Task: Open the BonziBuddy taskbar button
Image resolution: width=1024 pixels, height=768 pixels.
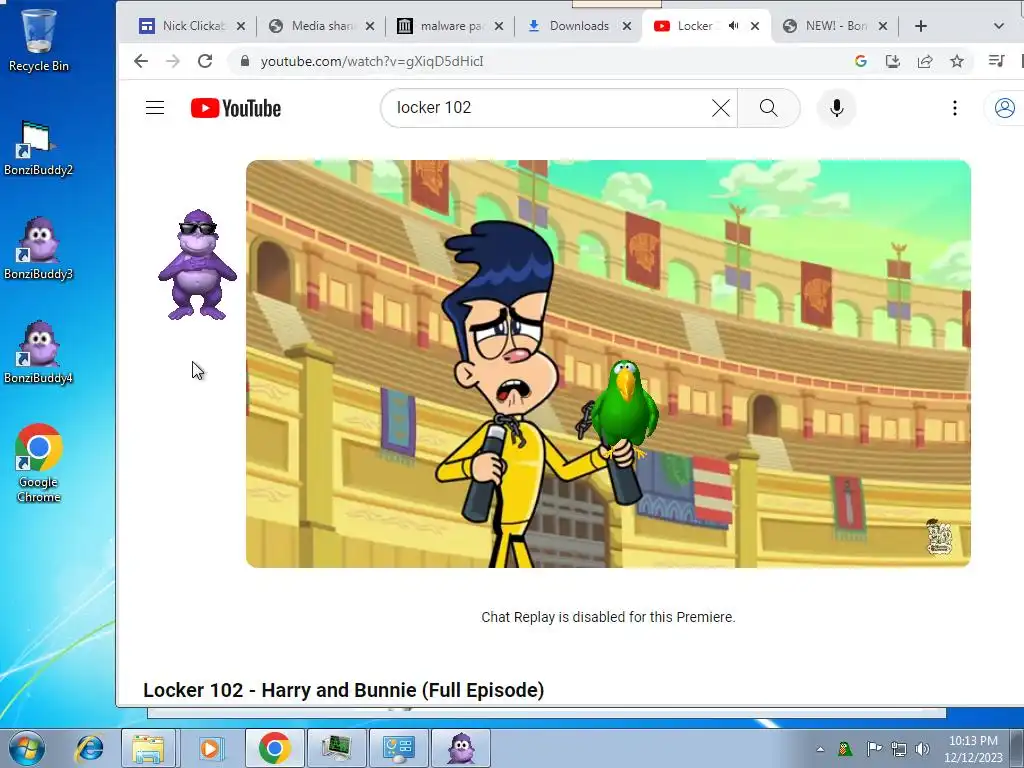Action: [x=461, y=748]
